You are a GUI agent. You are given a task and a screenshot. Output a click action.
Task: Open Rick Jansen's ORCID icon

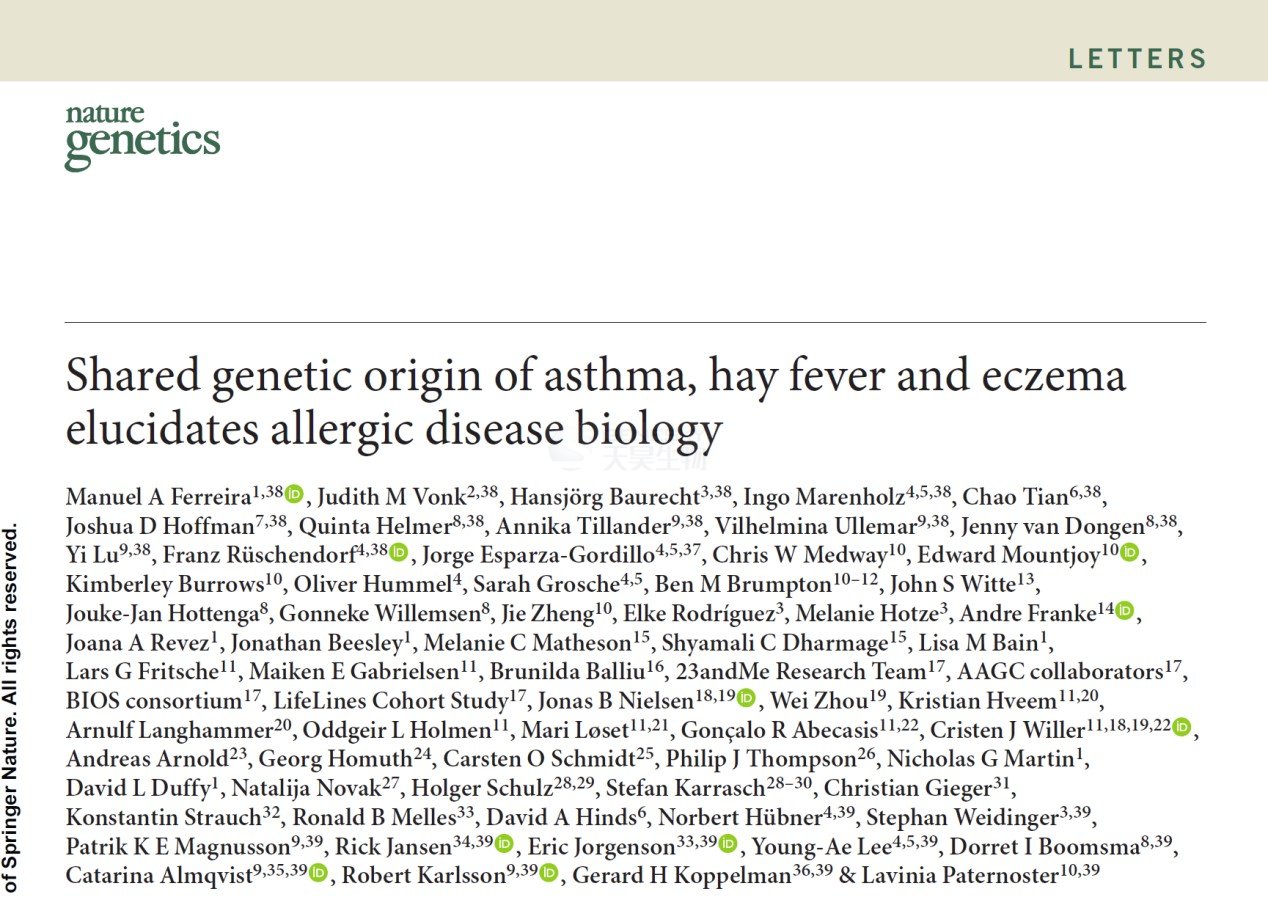(x=504, y=844)
